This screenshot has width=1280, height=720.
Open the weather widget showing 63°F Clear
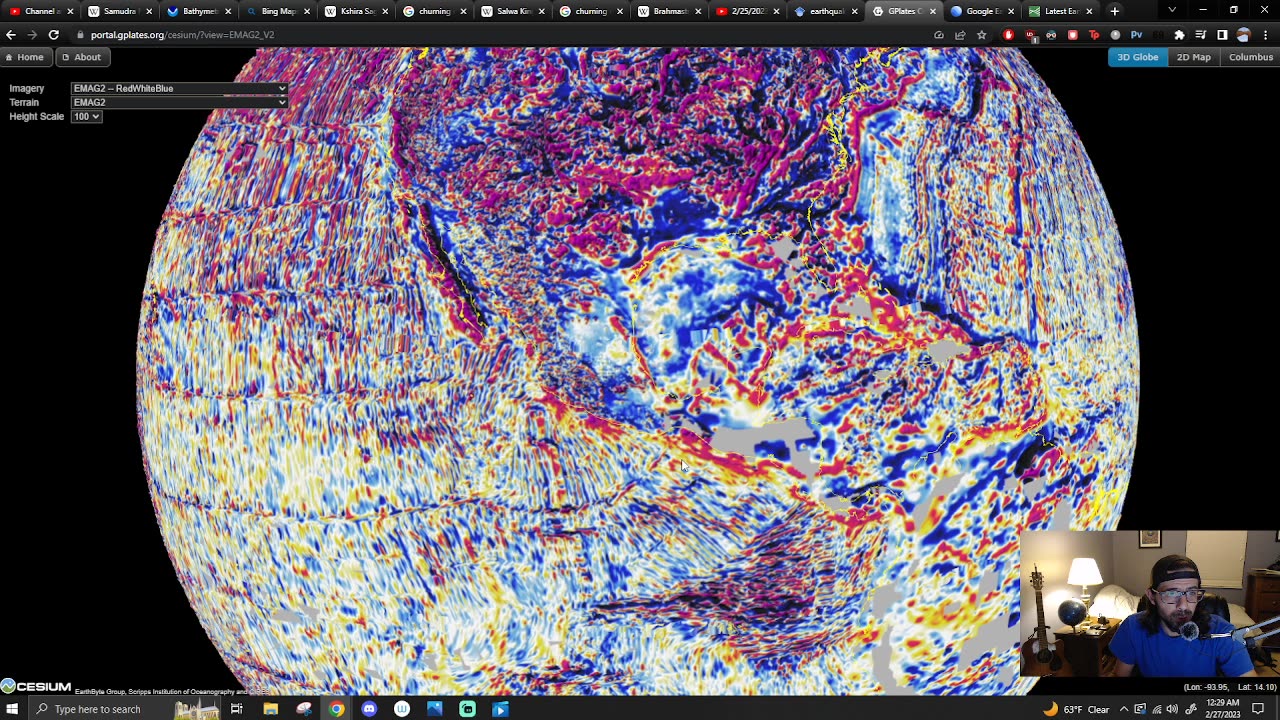(1076, 709)
